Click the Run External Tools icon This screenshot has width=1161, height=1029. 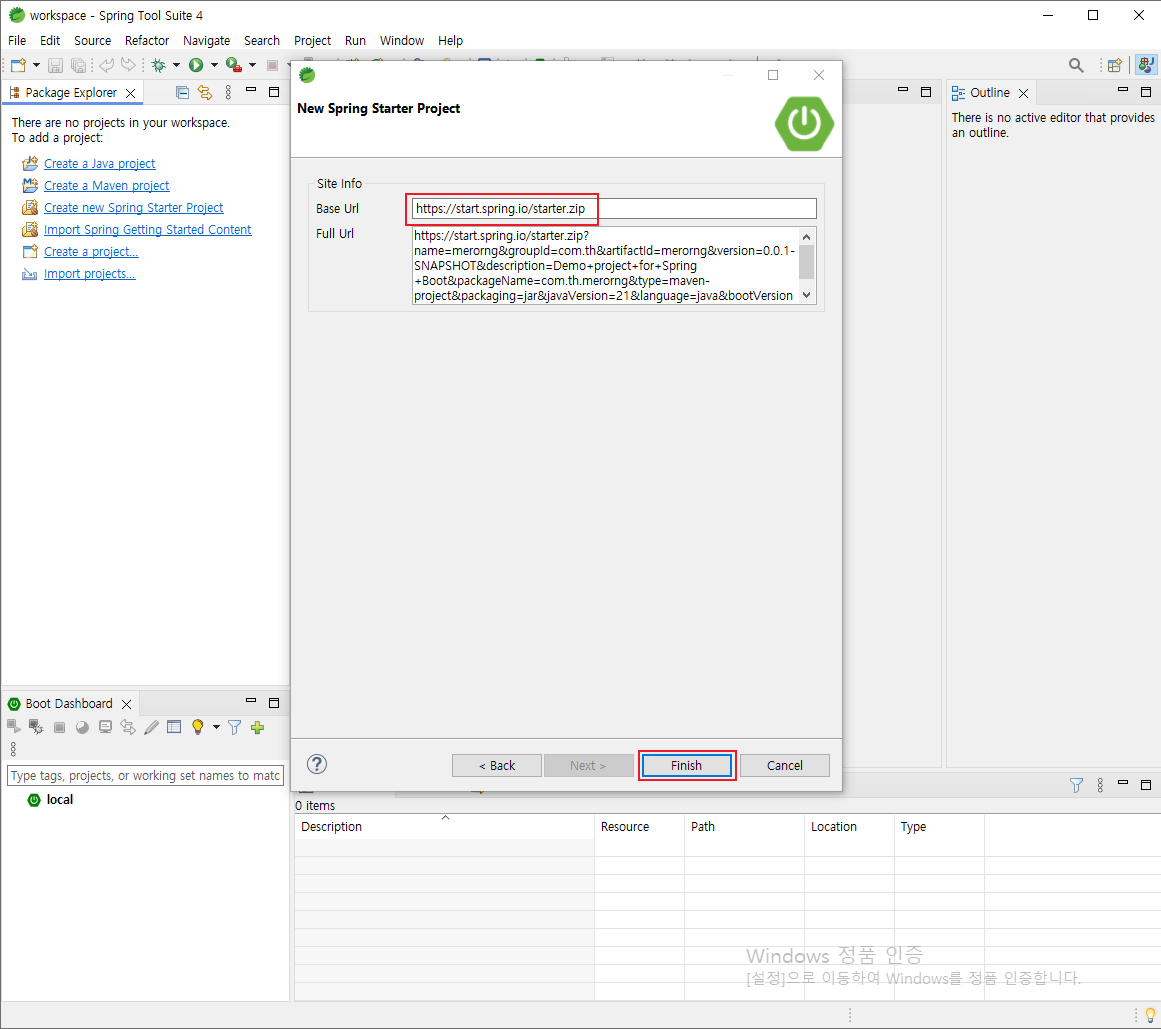point(234,65)
